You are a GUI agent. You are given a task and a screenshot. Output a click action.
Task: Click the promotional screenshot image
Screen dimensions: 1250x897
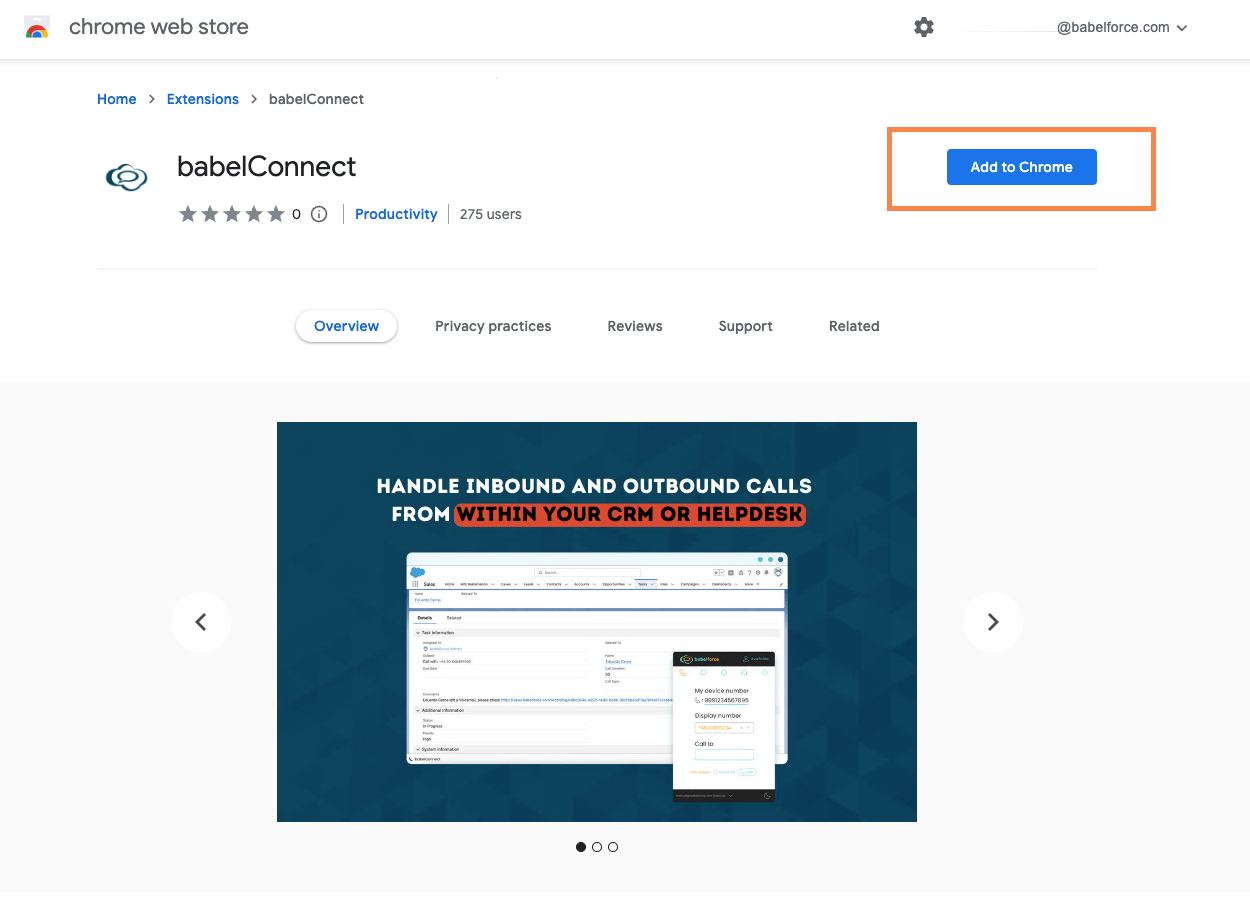point(597,622)
